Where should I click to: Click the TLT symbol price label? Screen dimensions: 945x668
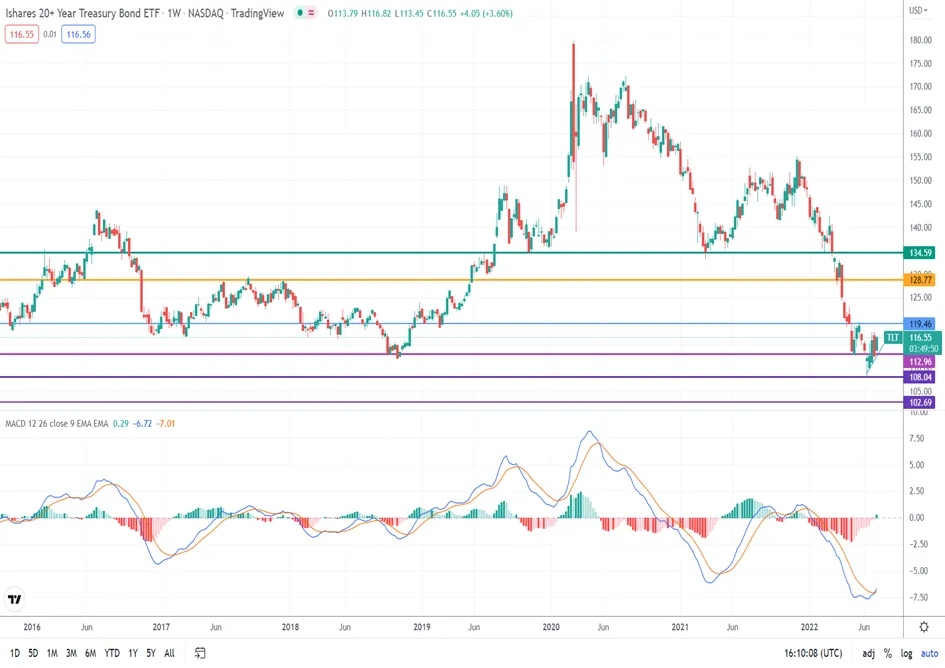coord(893,338)
